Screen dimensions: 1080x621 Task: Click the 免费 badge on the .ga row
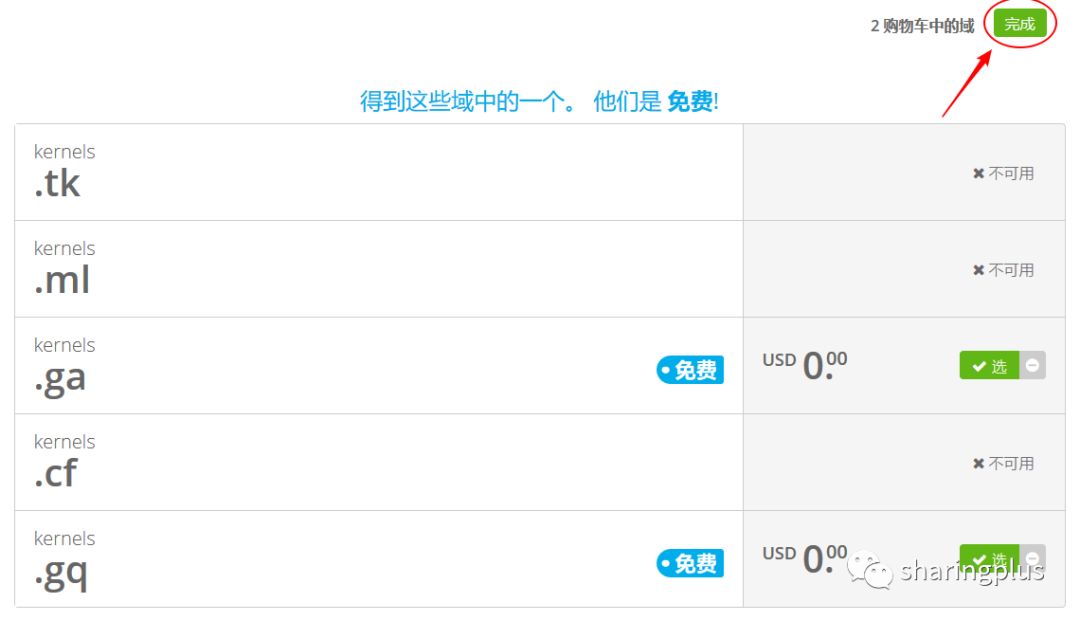690,370
